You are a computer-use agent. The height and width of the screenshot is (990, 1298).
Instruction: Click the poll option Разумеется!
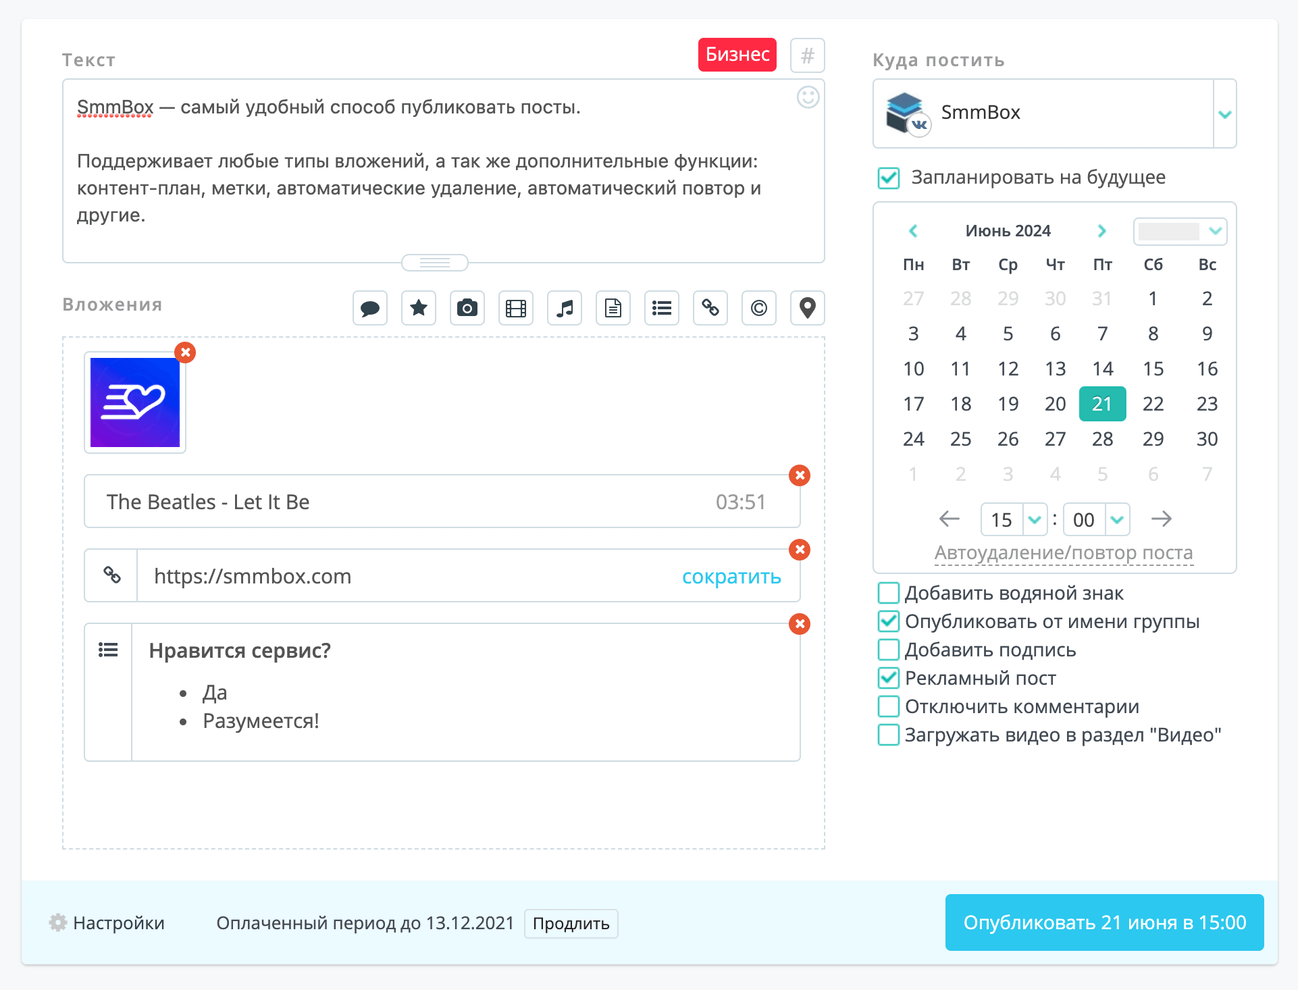pyautogui.click(x=261, y=721)
